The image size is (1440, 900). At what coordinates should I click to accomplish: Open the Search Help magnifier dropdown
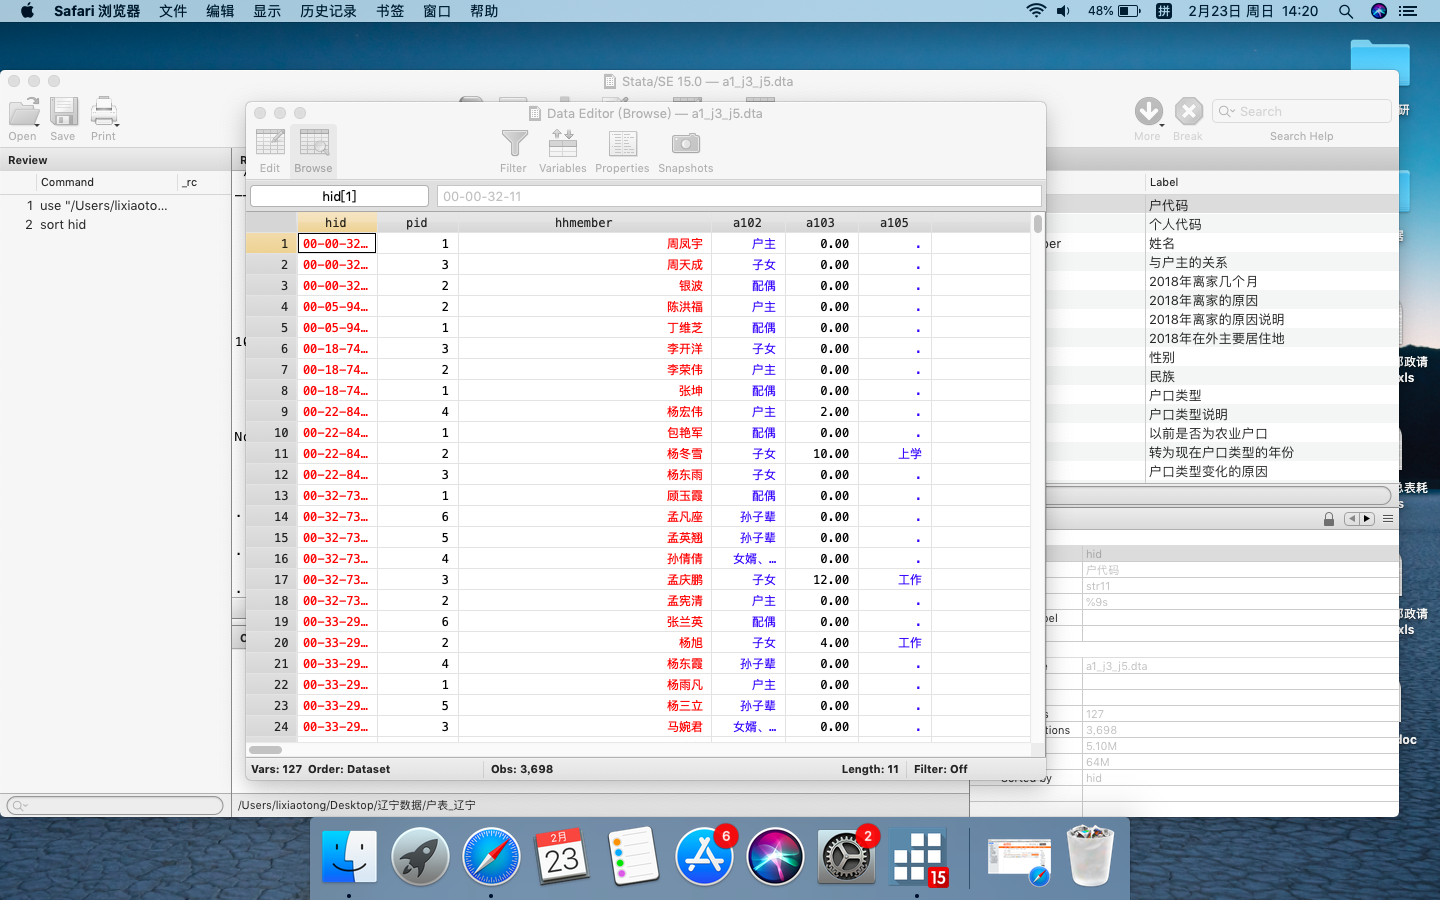coord(1227,112)
